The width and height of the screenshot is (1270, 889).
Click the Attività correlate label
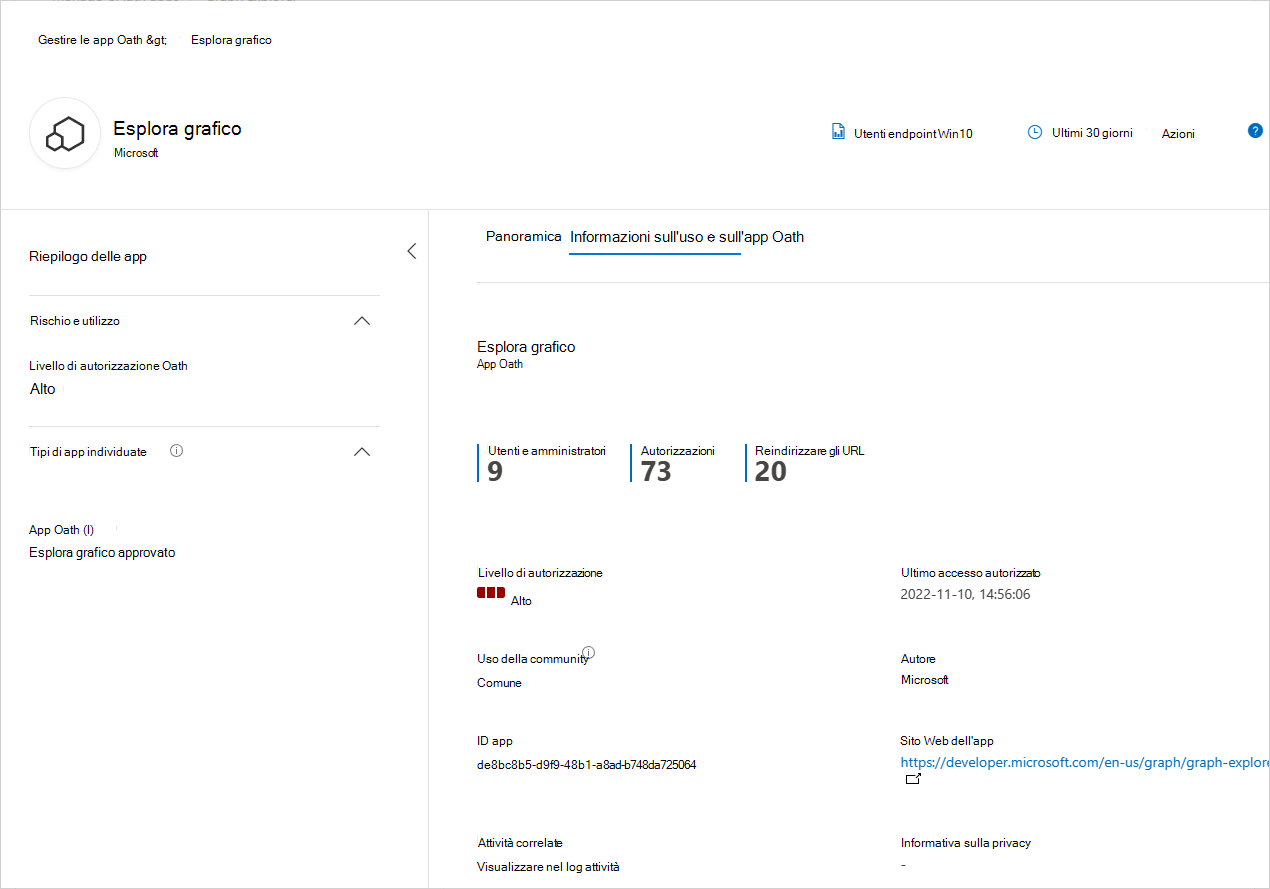tap(520, 843)
